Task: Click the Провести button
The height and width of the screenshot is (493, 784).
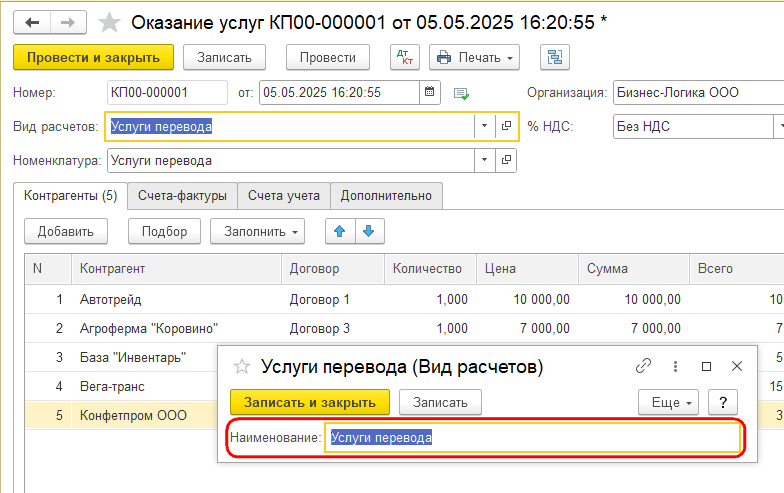Action: (328, 58)
